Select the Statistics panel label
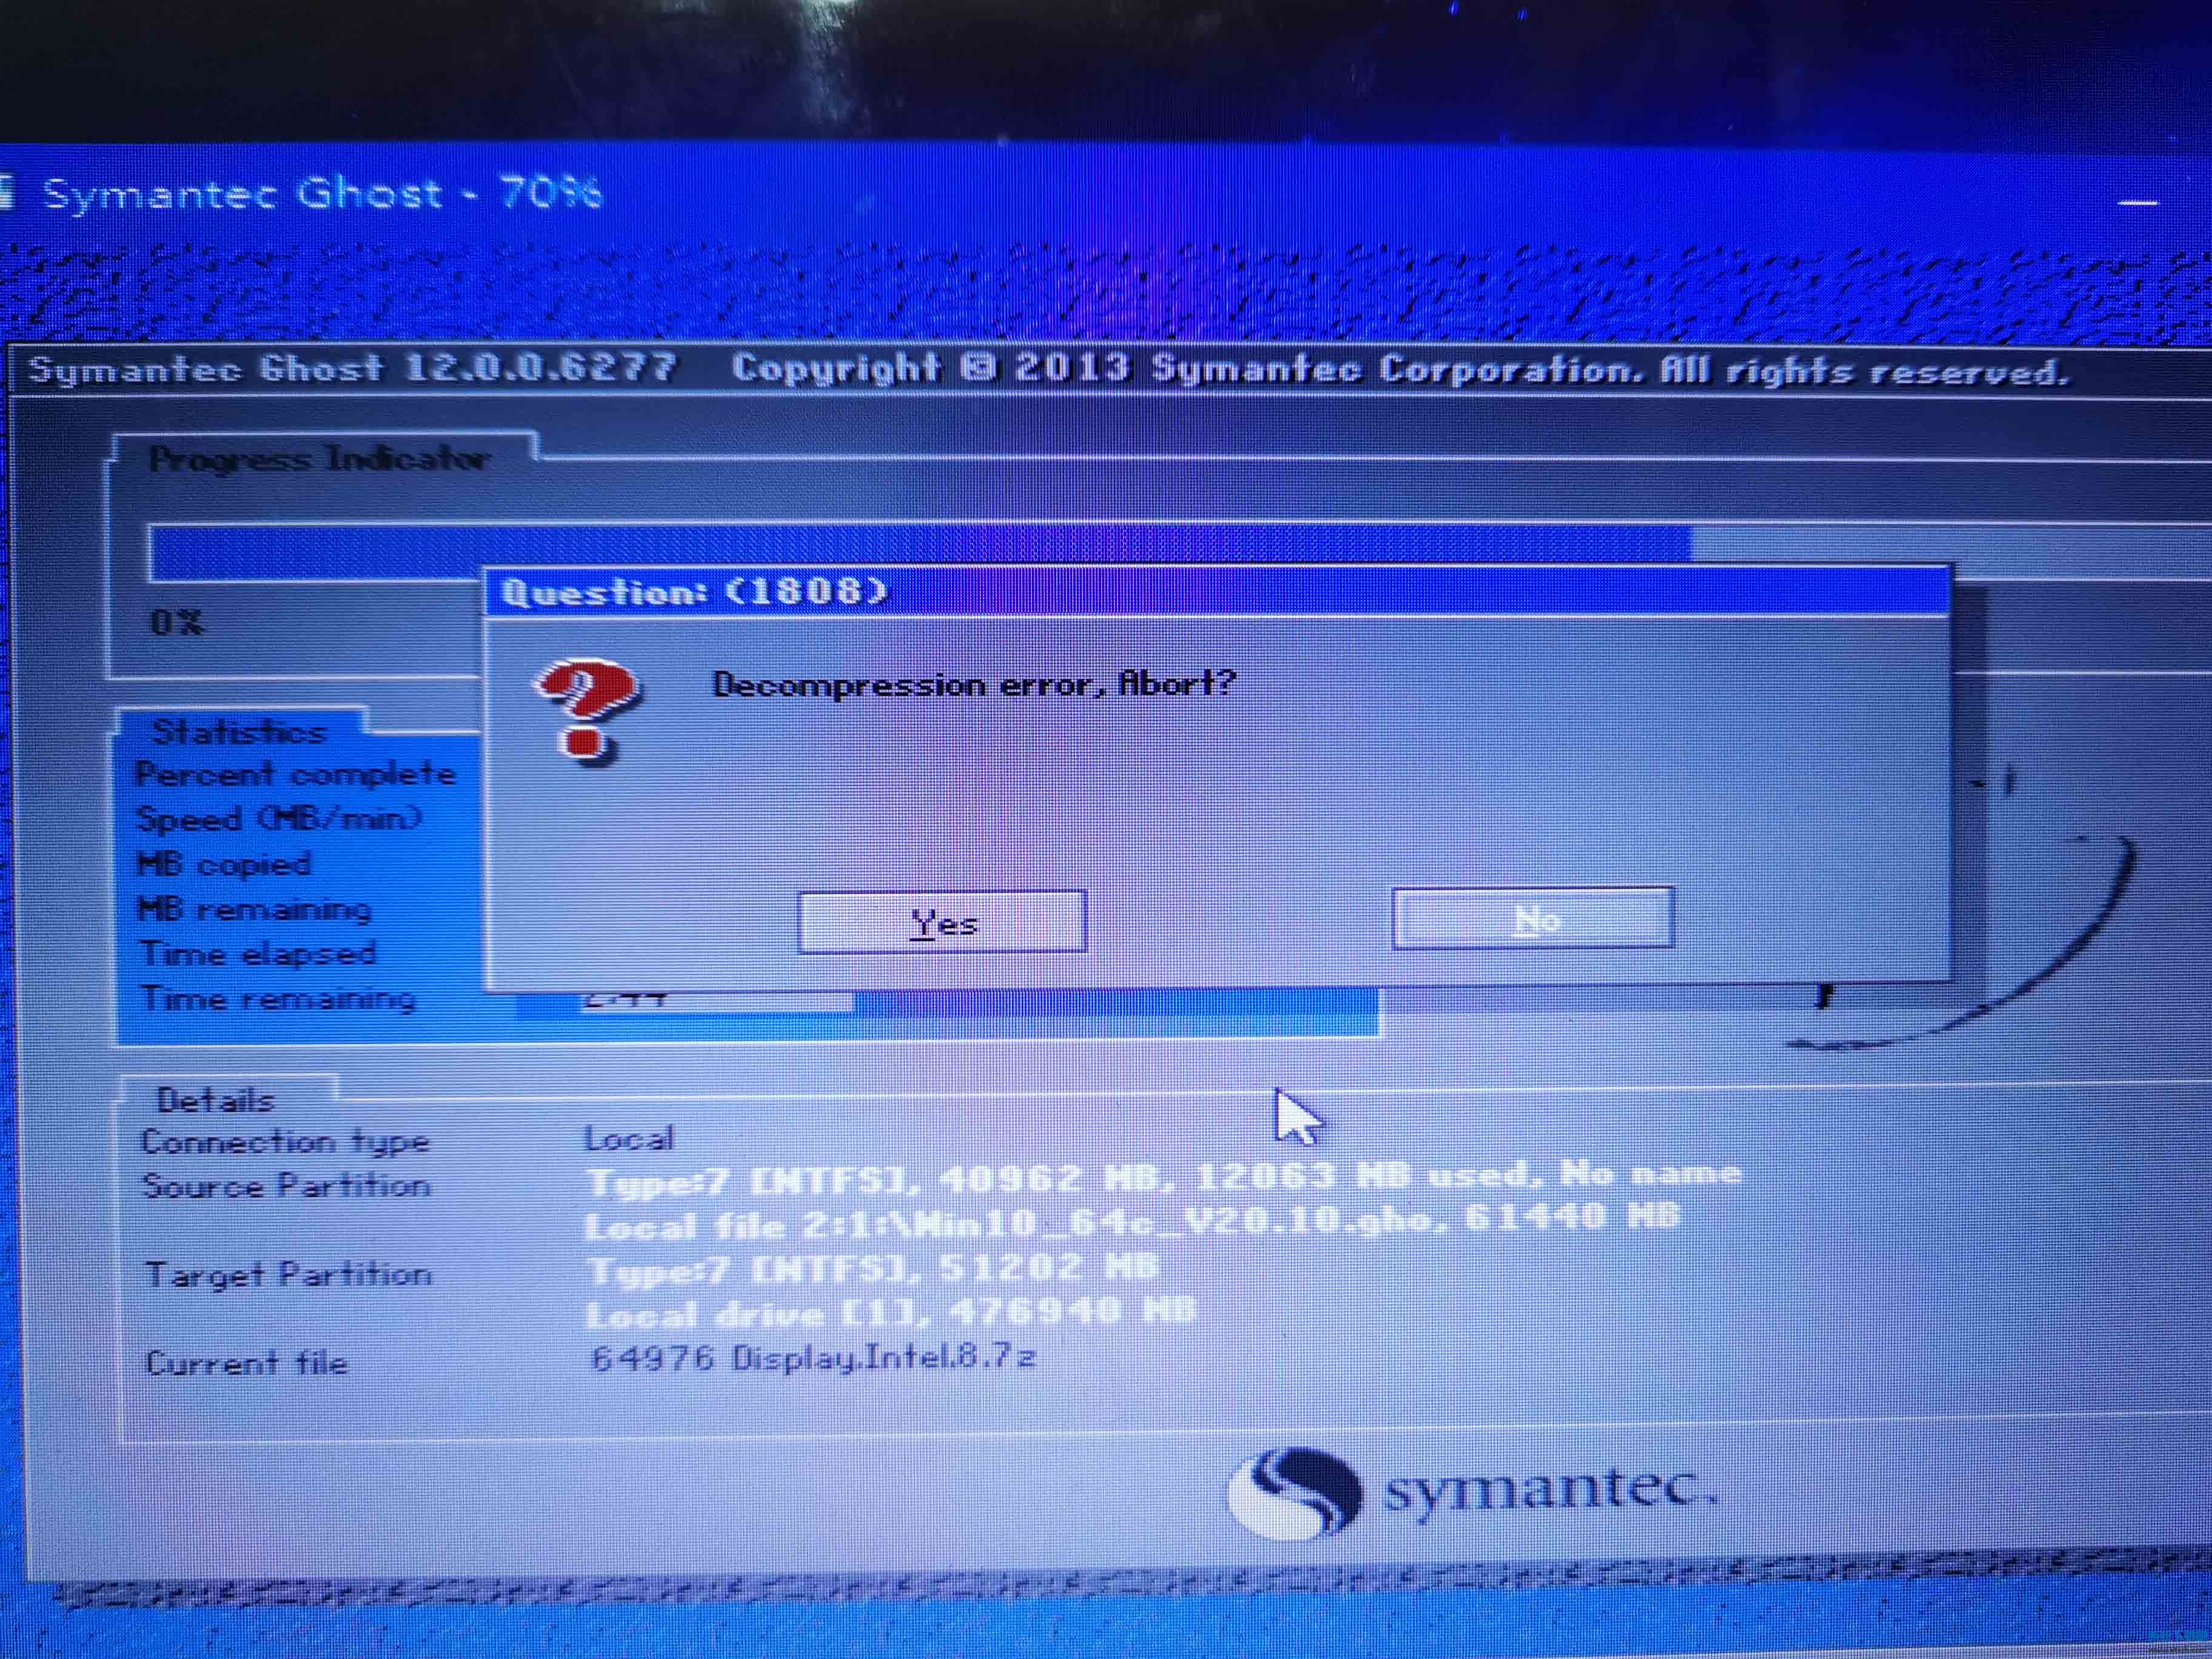Screen dimensions: 2212x1659 [239, 732]
